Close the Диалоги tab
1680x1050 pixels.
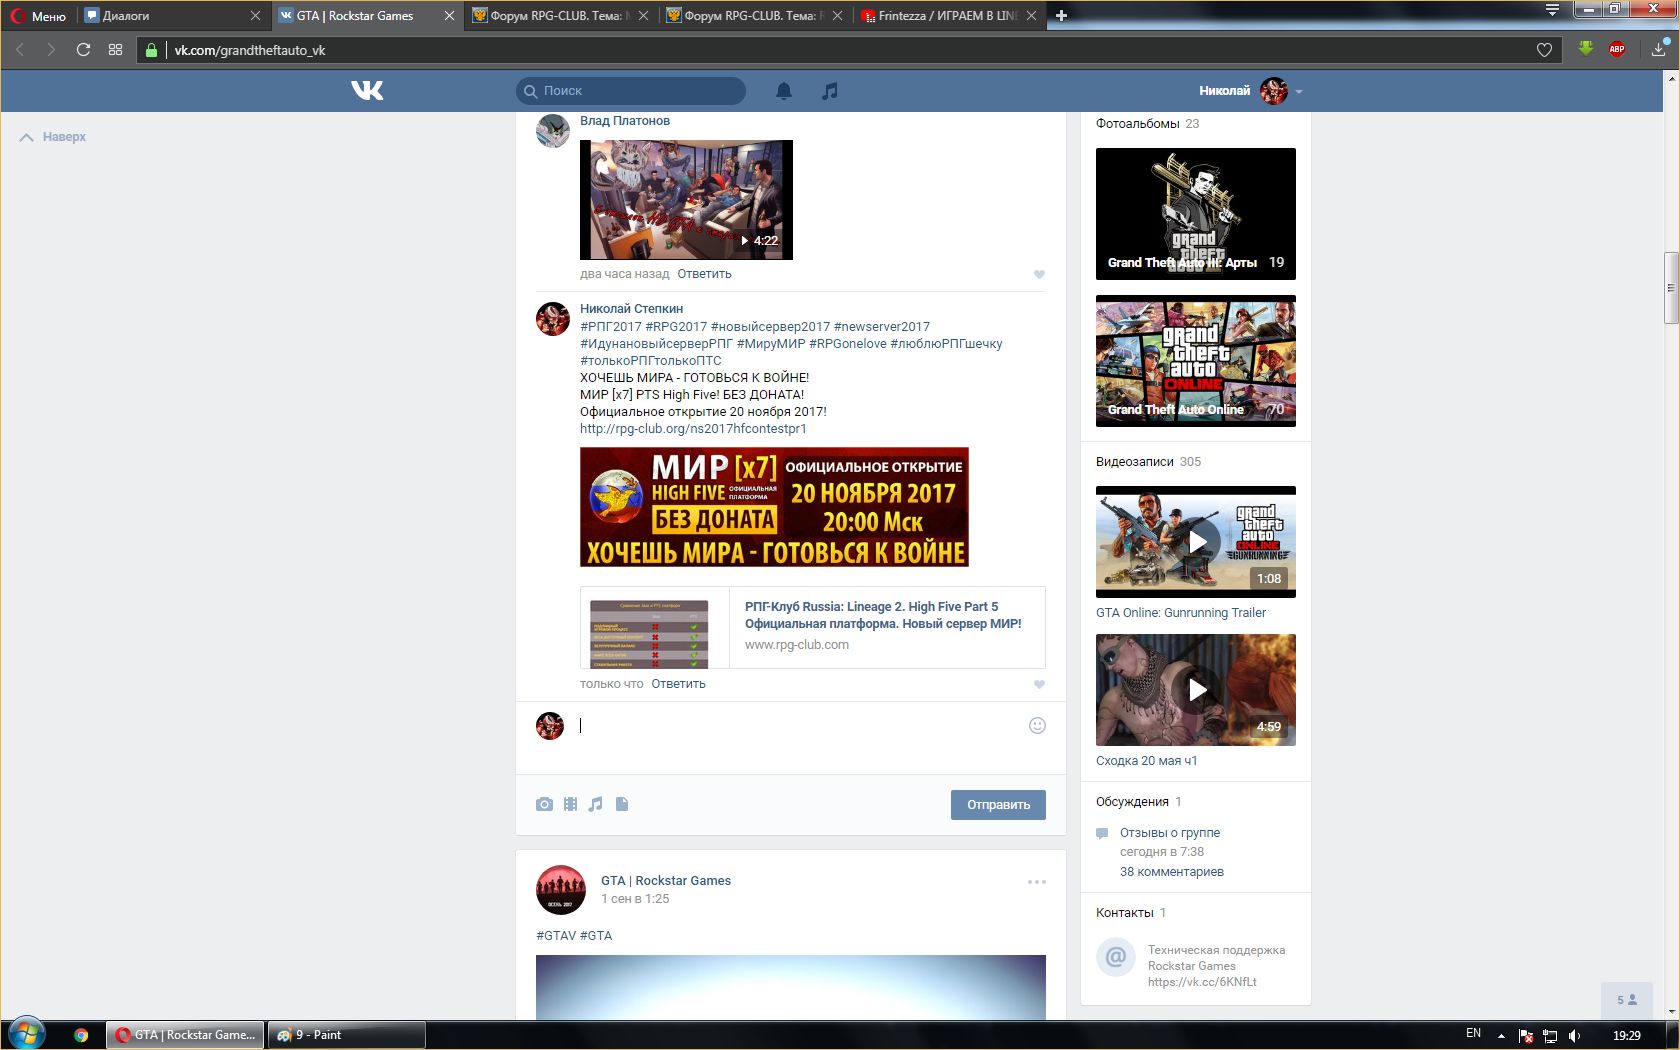click(256, 15)
